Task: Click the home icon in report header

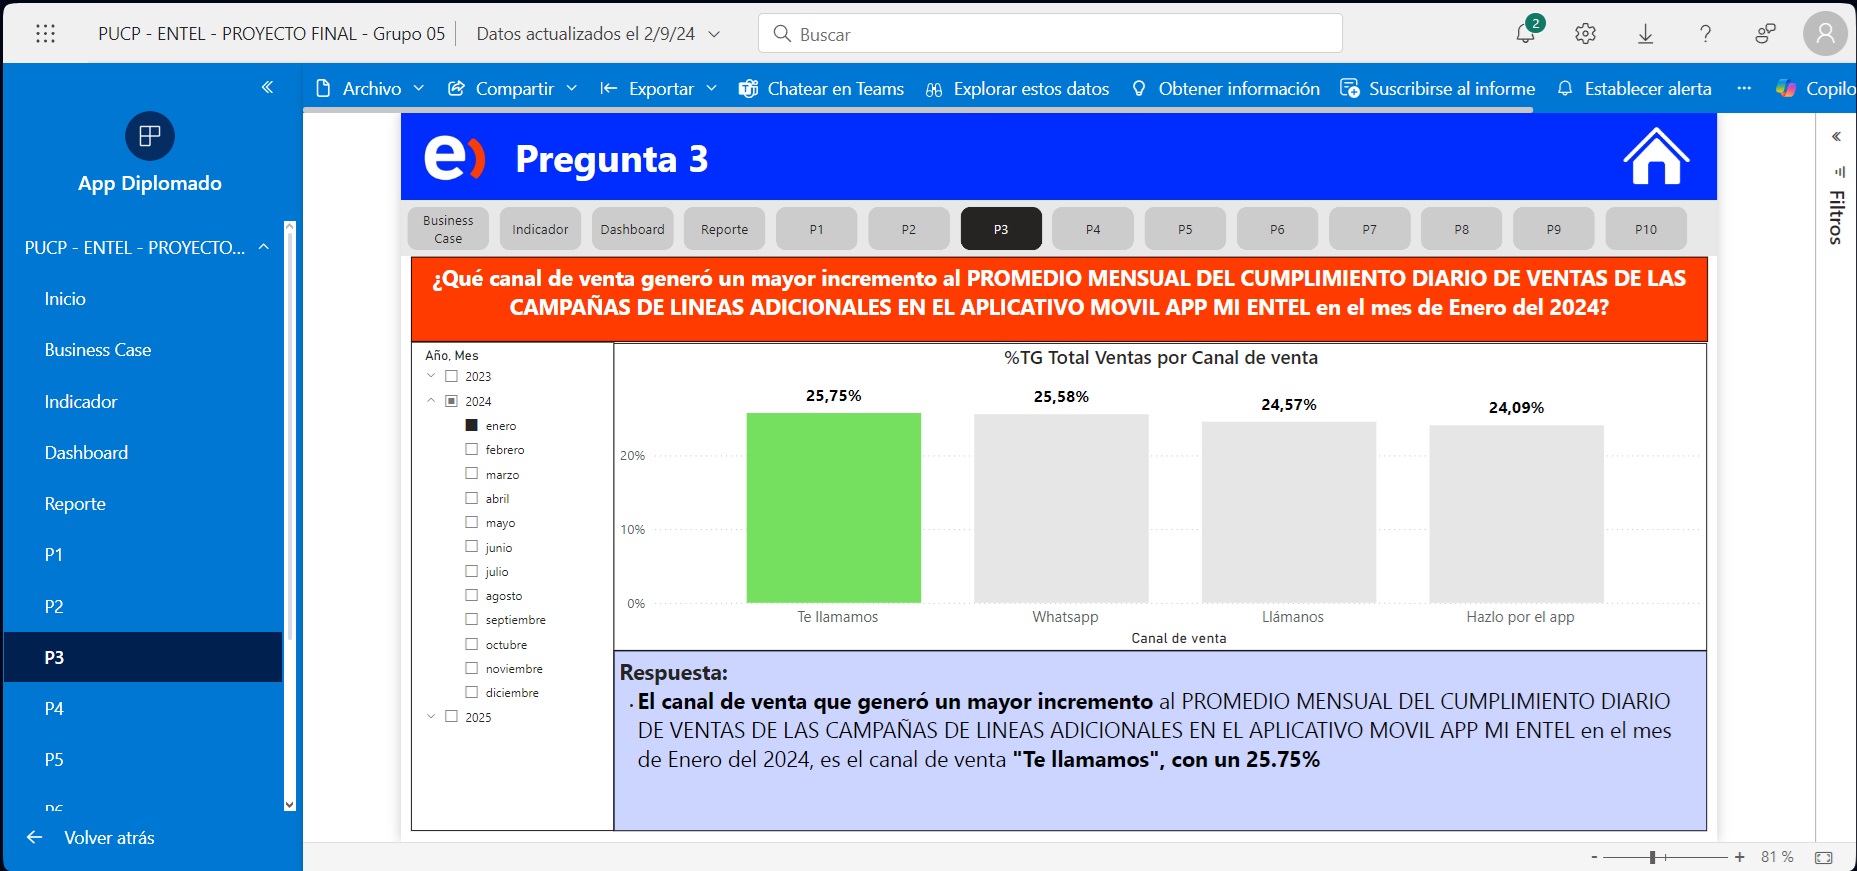Action: (1656, 156)
